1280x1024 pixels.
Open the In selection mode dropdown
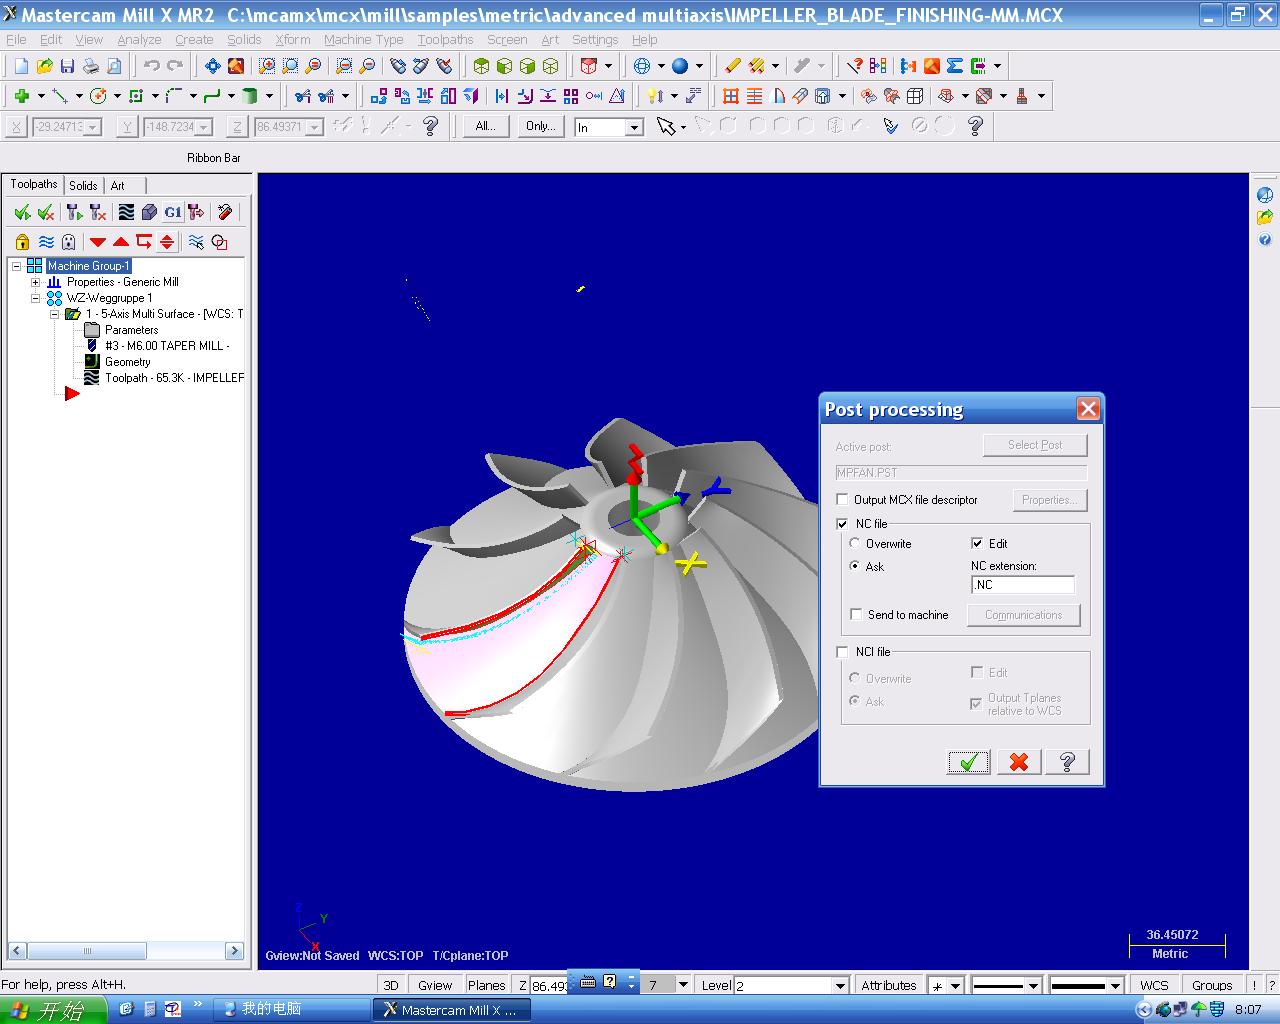point(633,127)
